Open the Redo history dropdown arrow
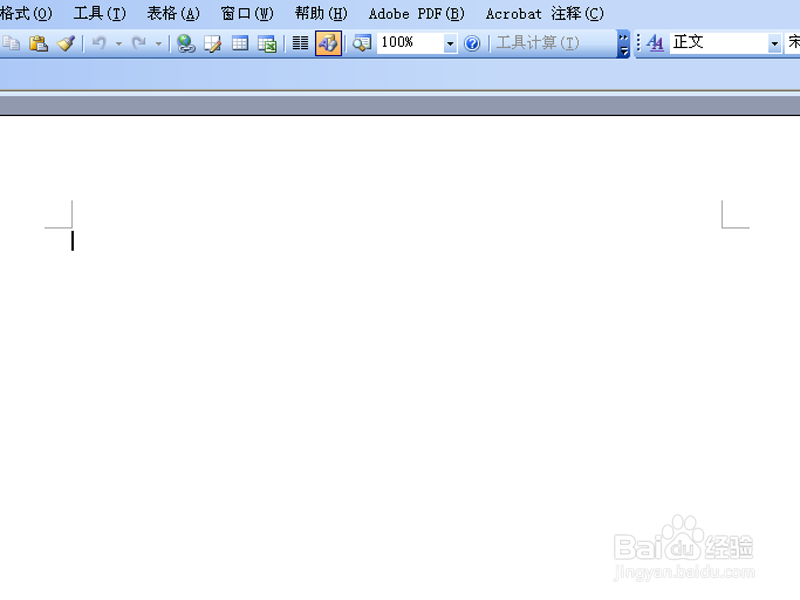Image resolution: width=800 pixels, height=600 pixels. pyautogui.click(x=158, y=44)
